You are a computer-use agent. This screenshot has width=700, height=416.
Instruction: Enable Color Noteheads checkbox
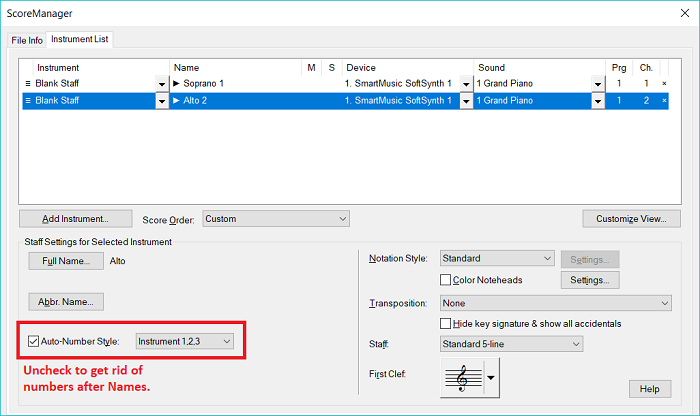coord(446,280)
